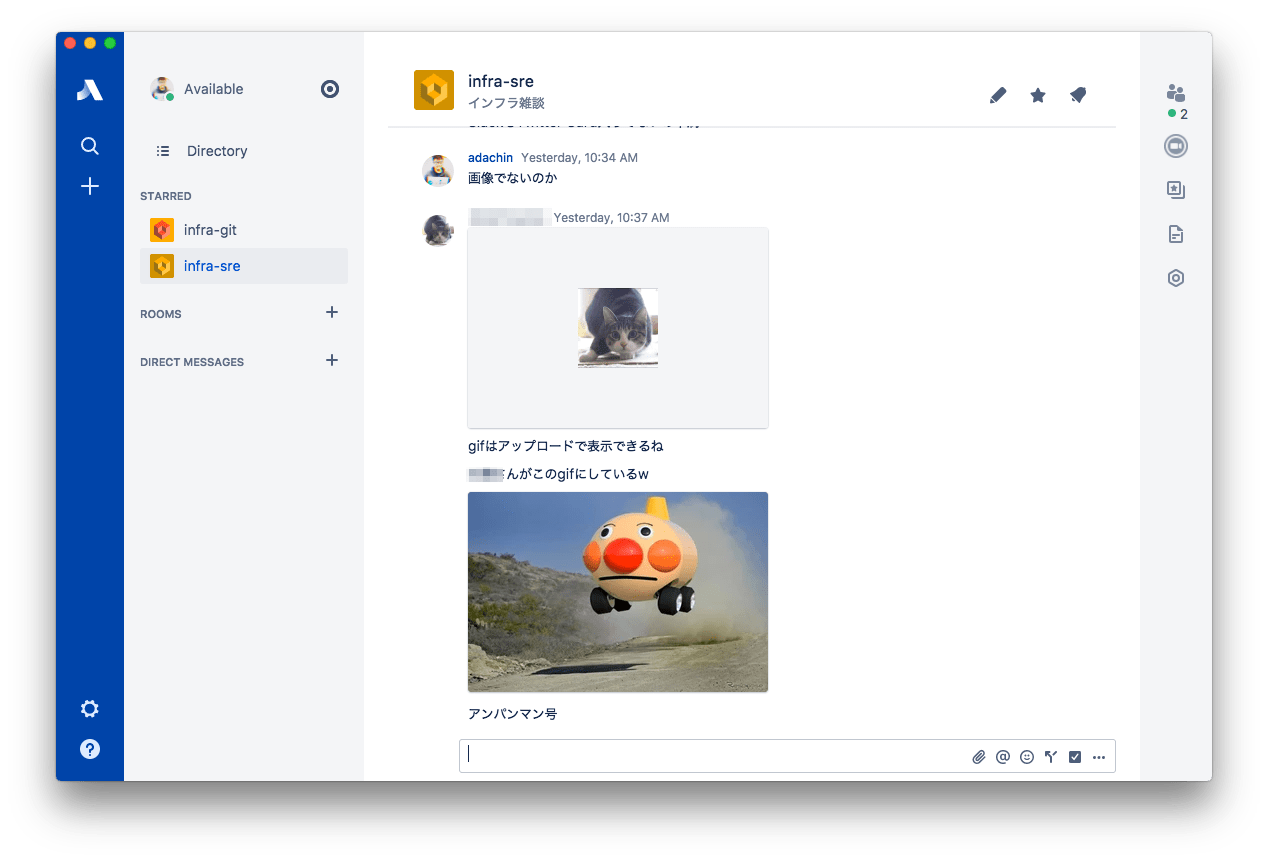Click the pencil edit icon for infra-sre

point(997,95)
